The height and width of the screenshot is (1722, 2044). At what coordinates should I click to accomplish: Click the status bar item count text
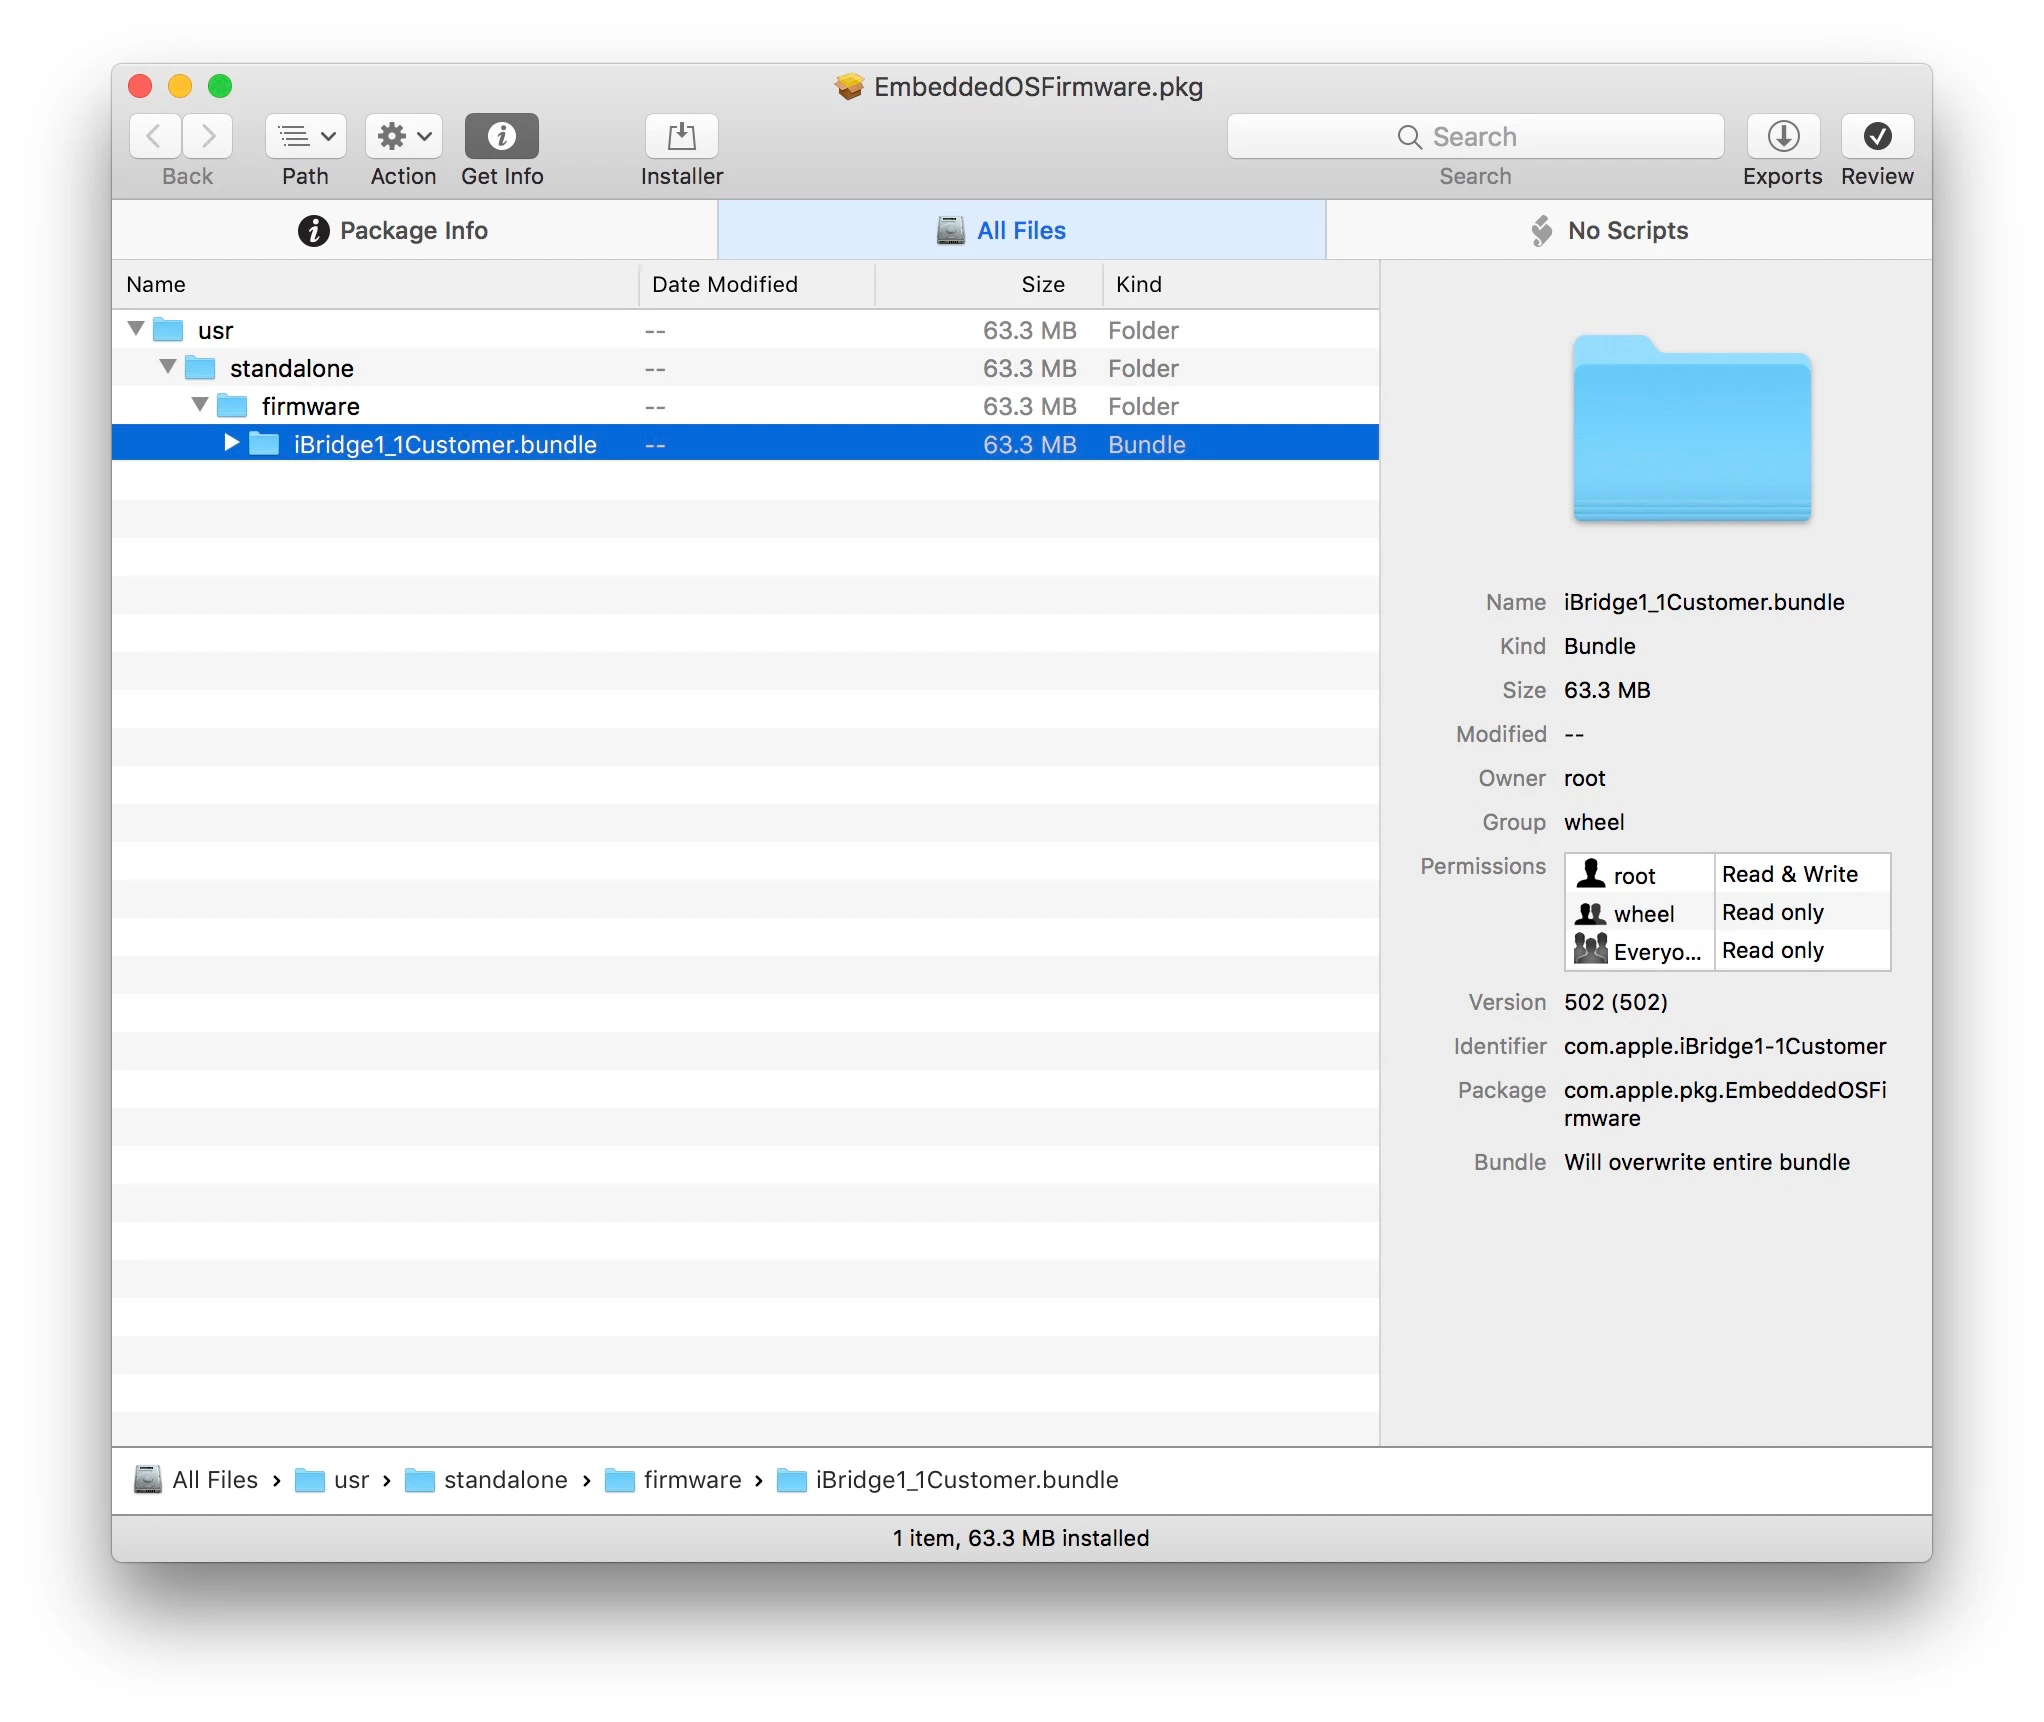coord(1021,1538)
